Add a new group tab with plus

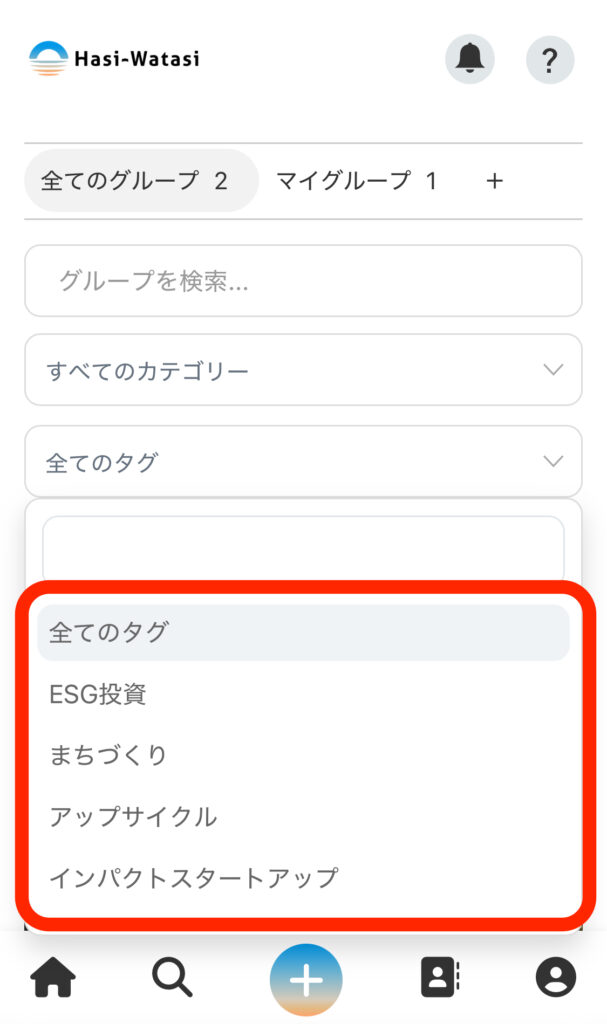pyautogui.click(x=494, y=181)
